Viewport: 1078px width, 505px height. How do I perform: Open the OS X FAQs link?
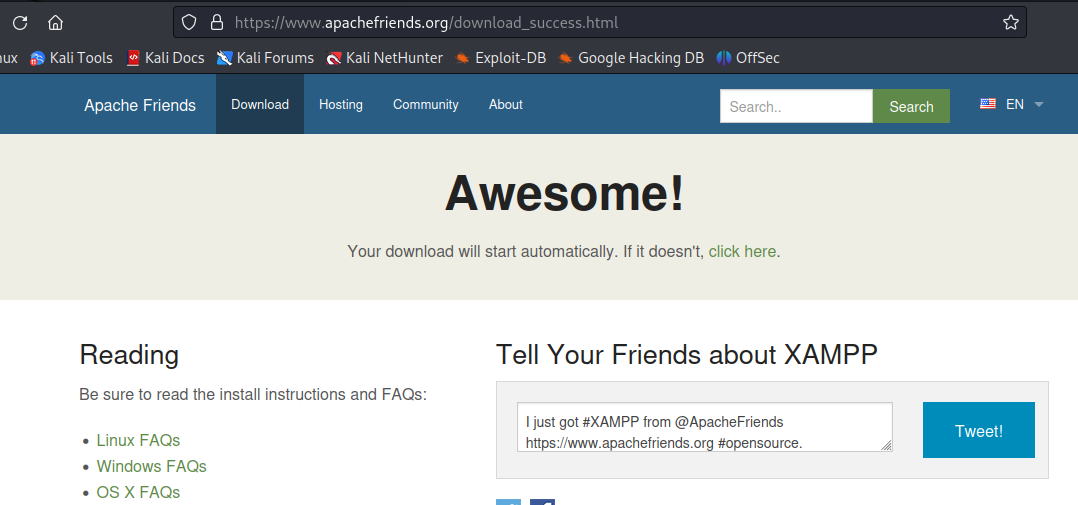138,492
